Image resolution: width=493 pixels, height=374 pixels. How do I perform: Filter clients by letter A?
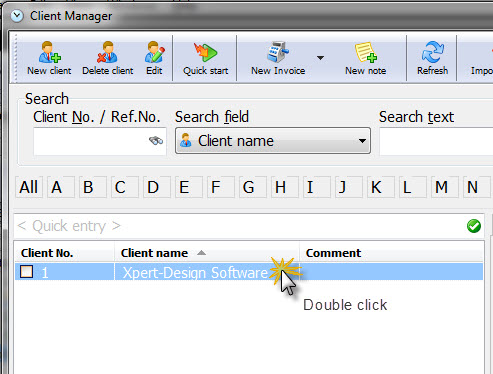pos(61,187)
